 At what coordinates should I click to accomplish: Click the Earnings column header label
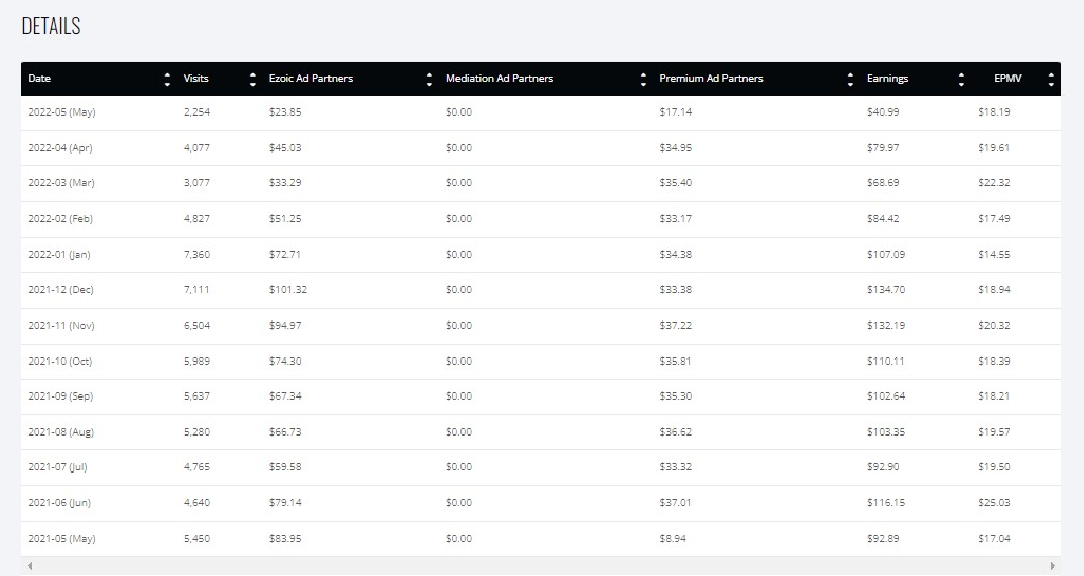(887, 78)
